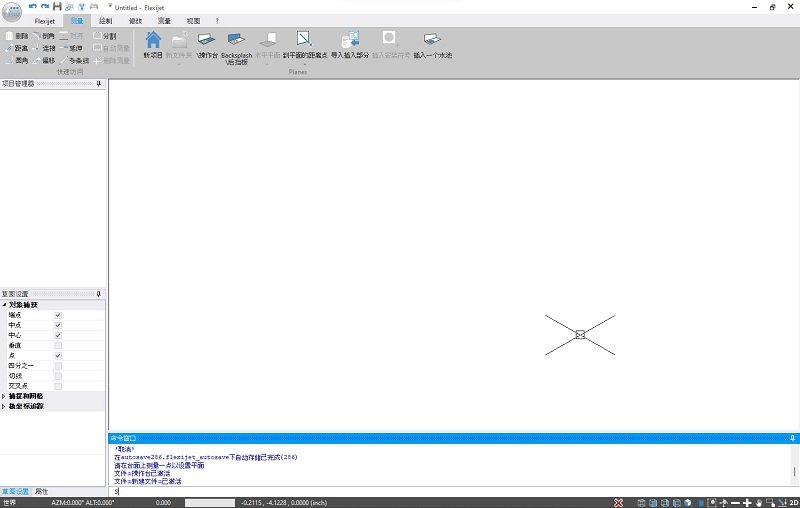Enable the 切线 tangent snap checkbox
800x508 pixels.
tap(58, 376)
